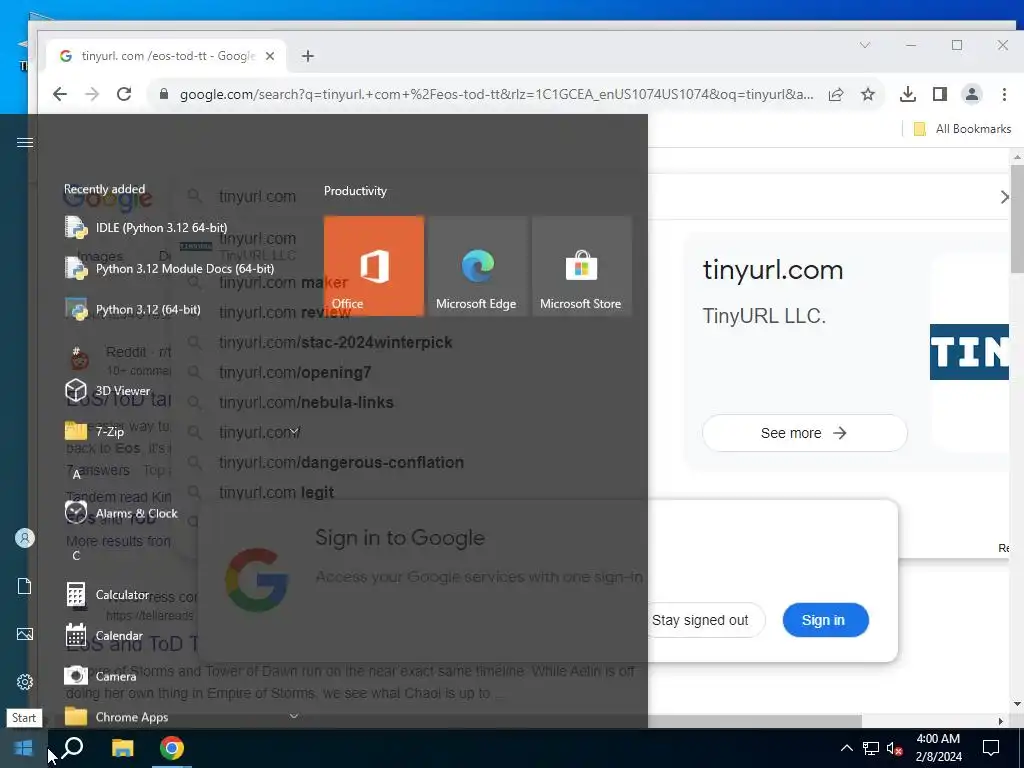Click the tinyurl.com knowledge panel title
Image resolution: width=1024 pixels, height=768 pixels.
tap(773, 270)
